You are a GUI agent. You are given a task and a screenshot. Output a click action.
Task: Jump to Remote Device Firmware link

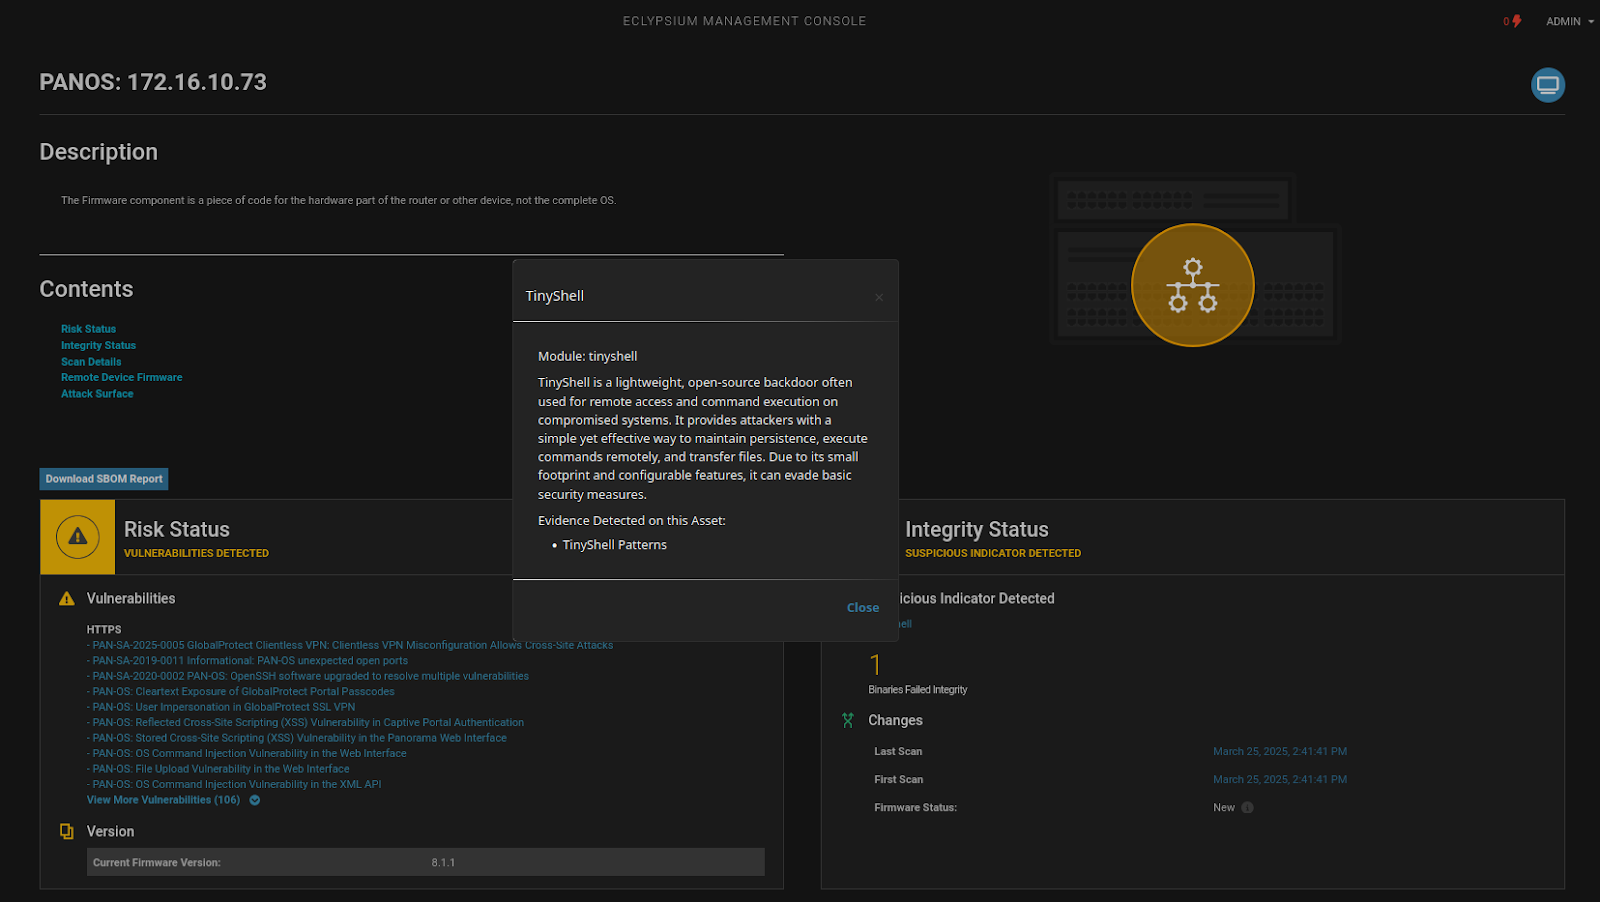pos(121,377)
